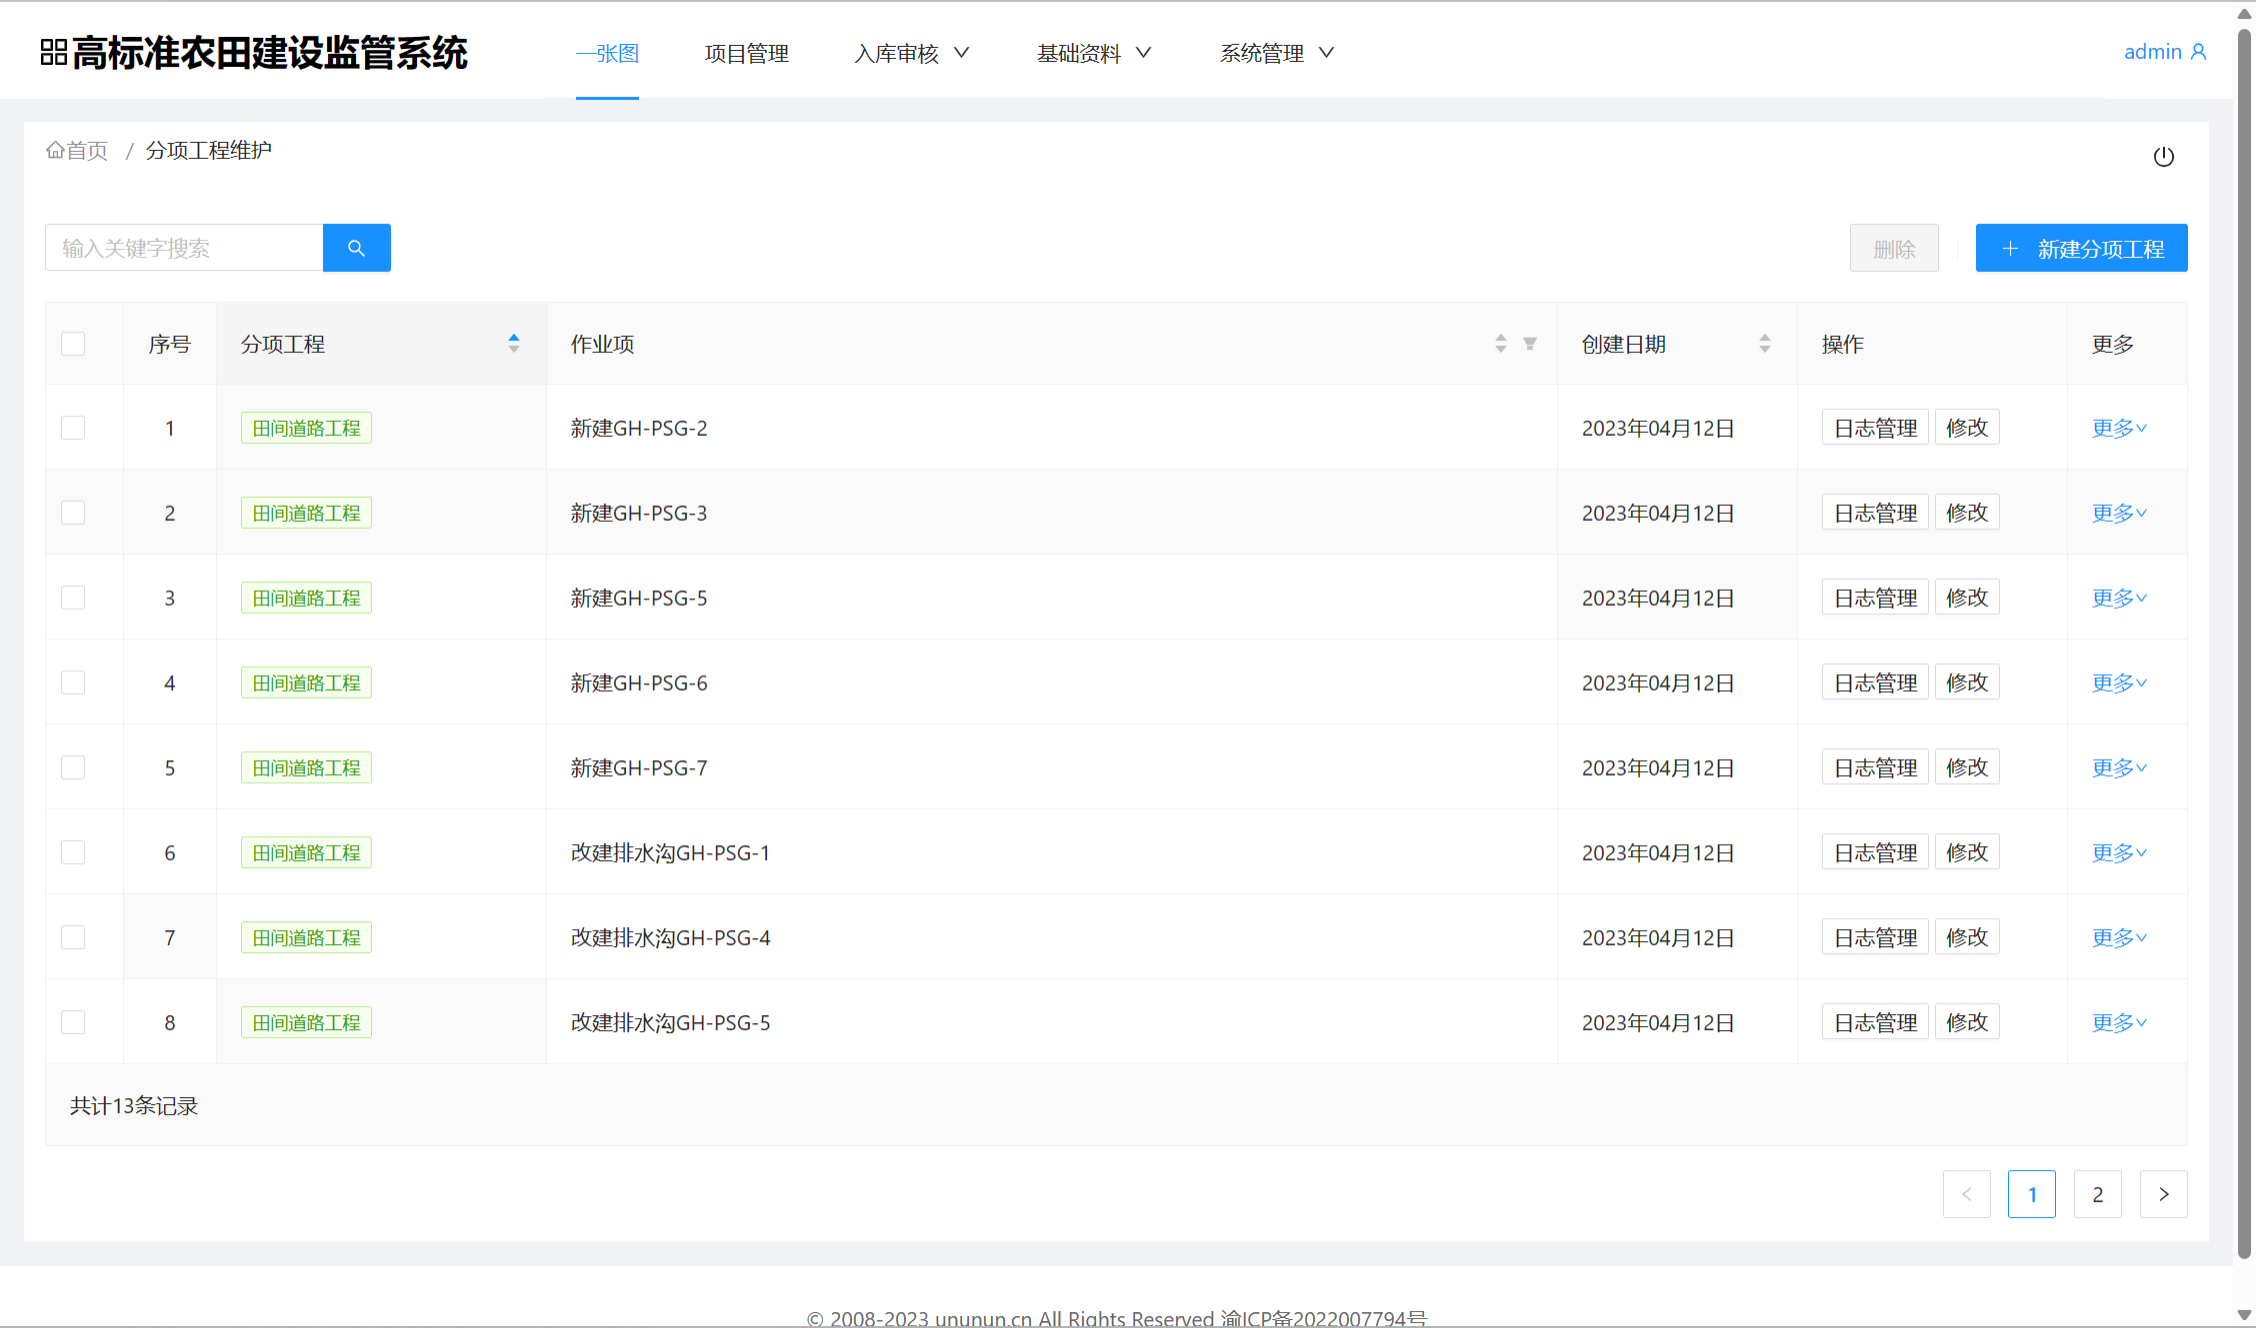Check the row for 新建GH-PSG-7

click(x=73, y=768)
